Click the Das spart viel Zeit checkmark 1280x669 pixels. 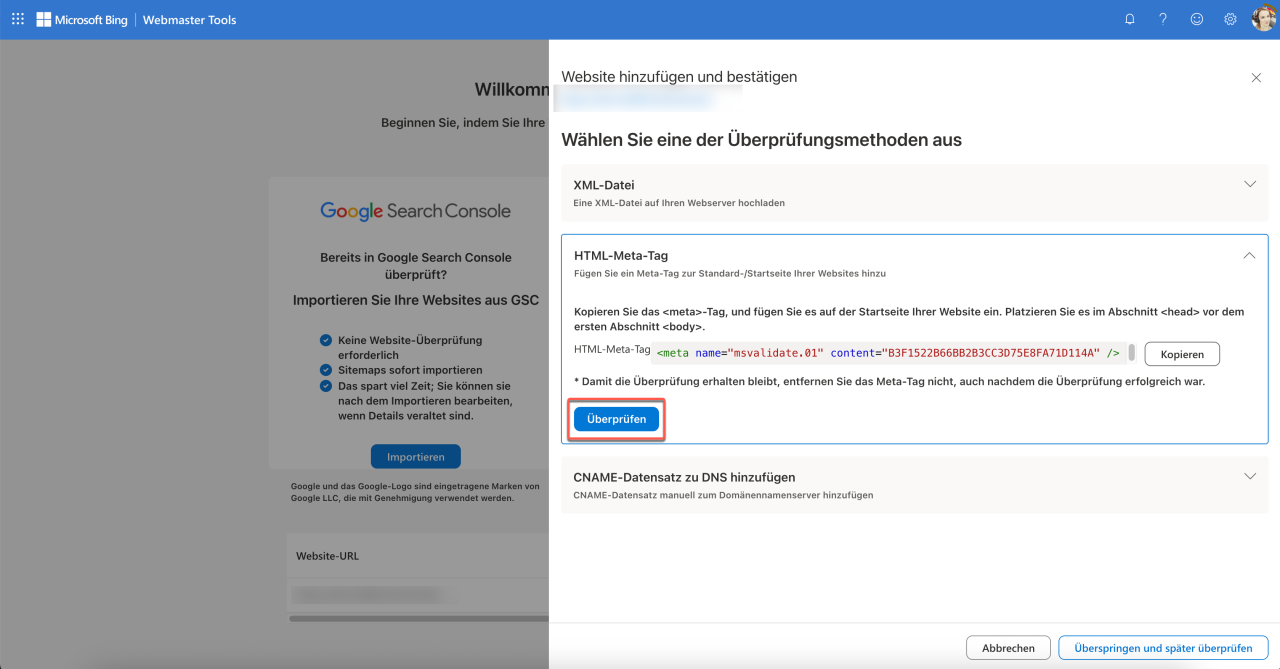pyautogui.click(x=326, y=385)
